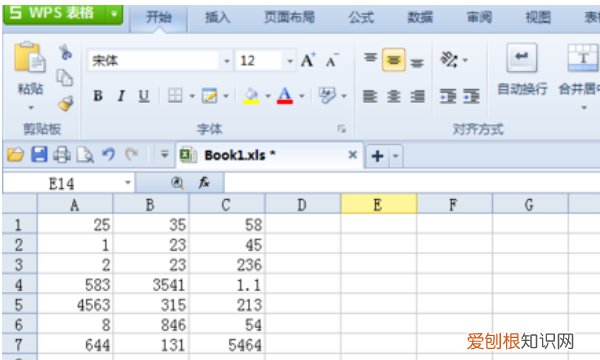The height and width of the screenshot is (360, 600).
Task: Switch to the 视图 tab
Action: point(538,17)
